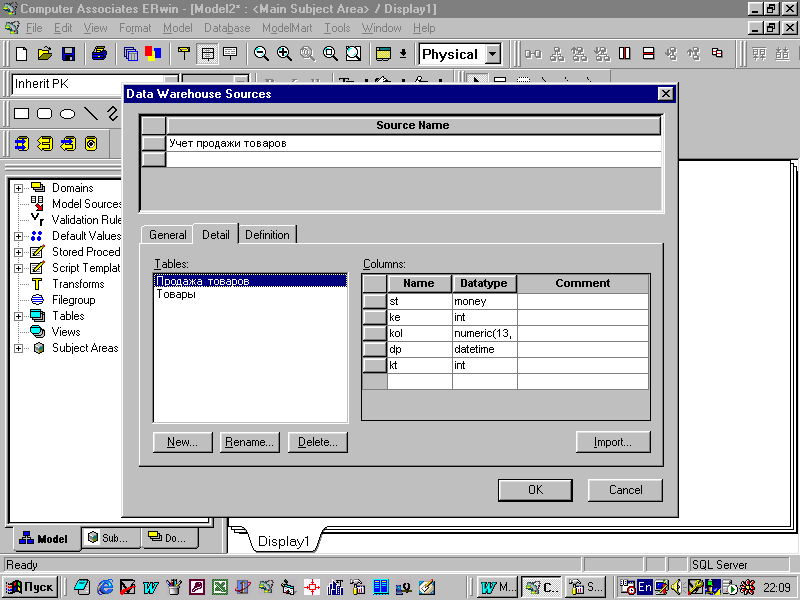Open the Physical model type dropdown

pyautogui.click(x=493, y=54)
